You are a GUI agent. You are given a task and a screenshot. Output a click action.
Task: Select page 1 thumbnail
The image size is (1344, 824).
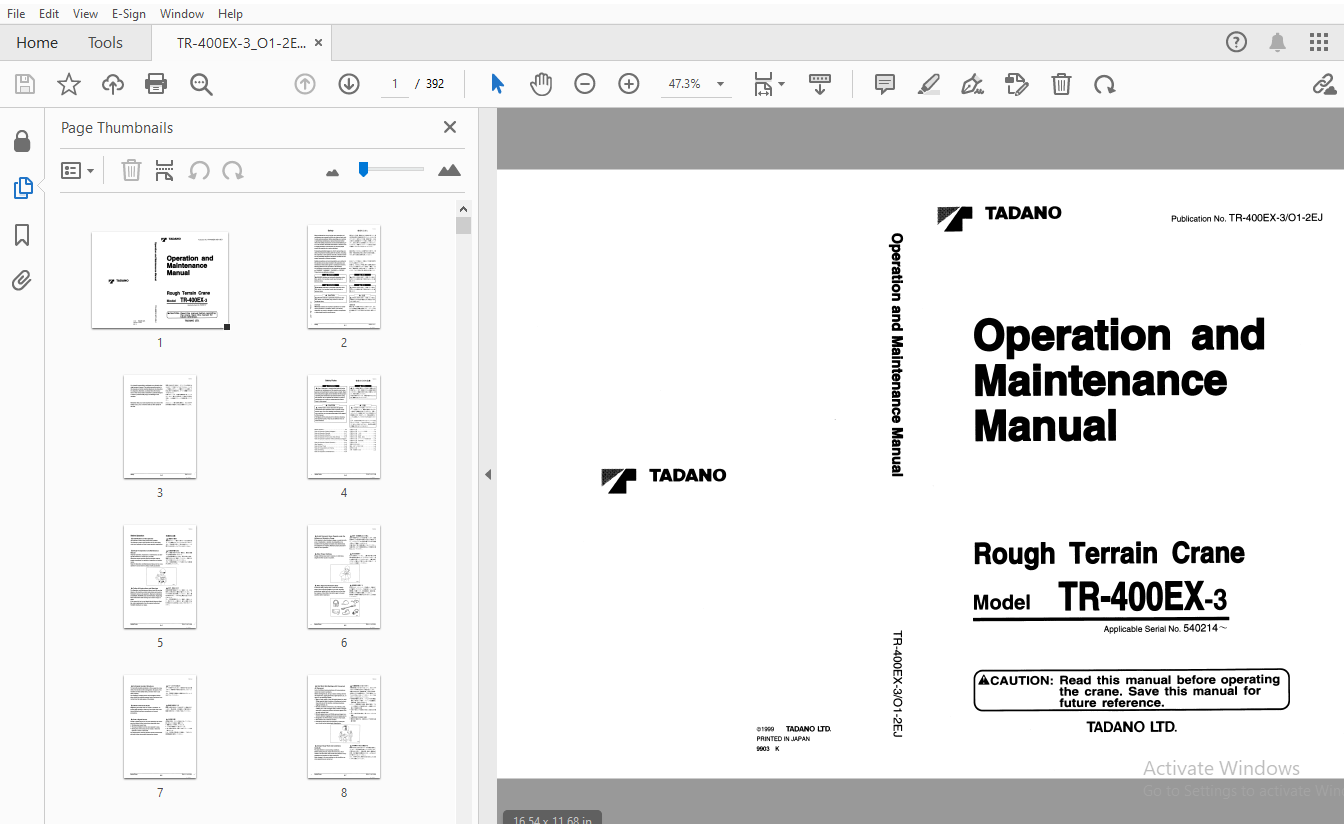pos(160,280)
